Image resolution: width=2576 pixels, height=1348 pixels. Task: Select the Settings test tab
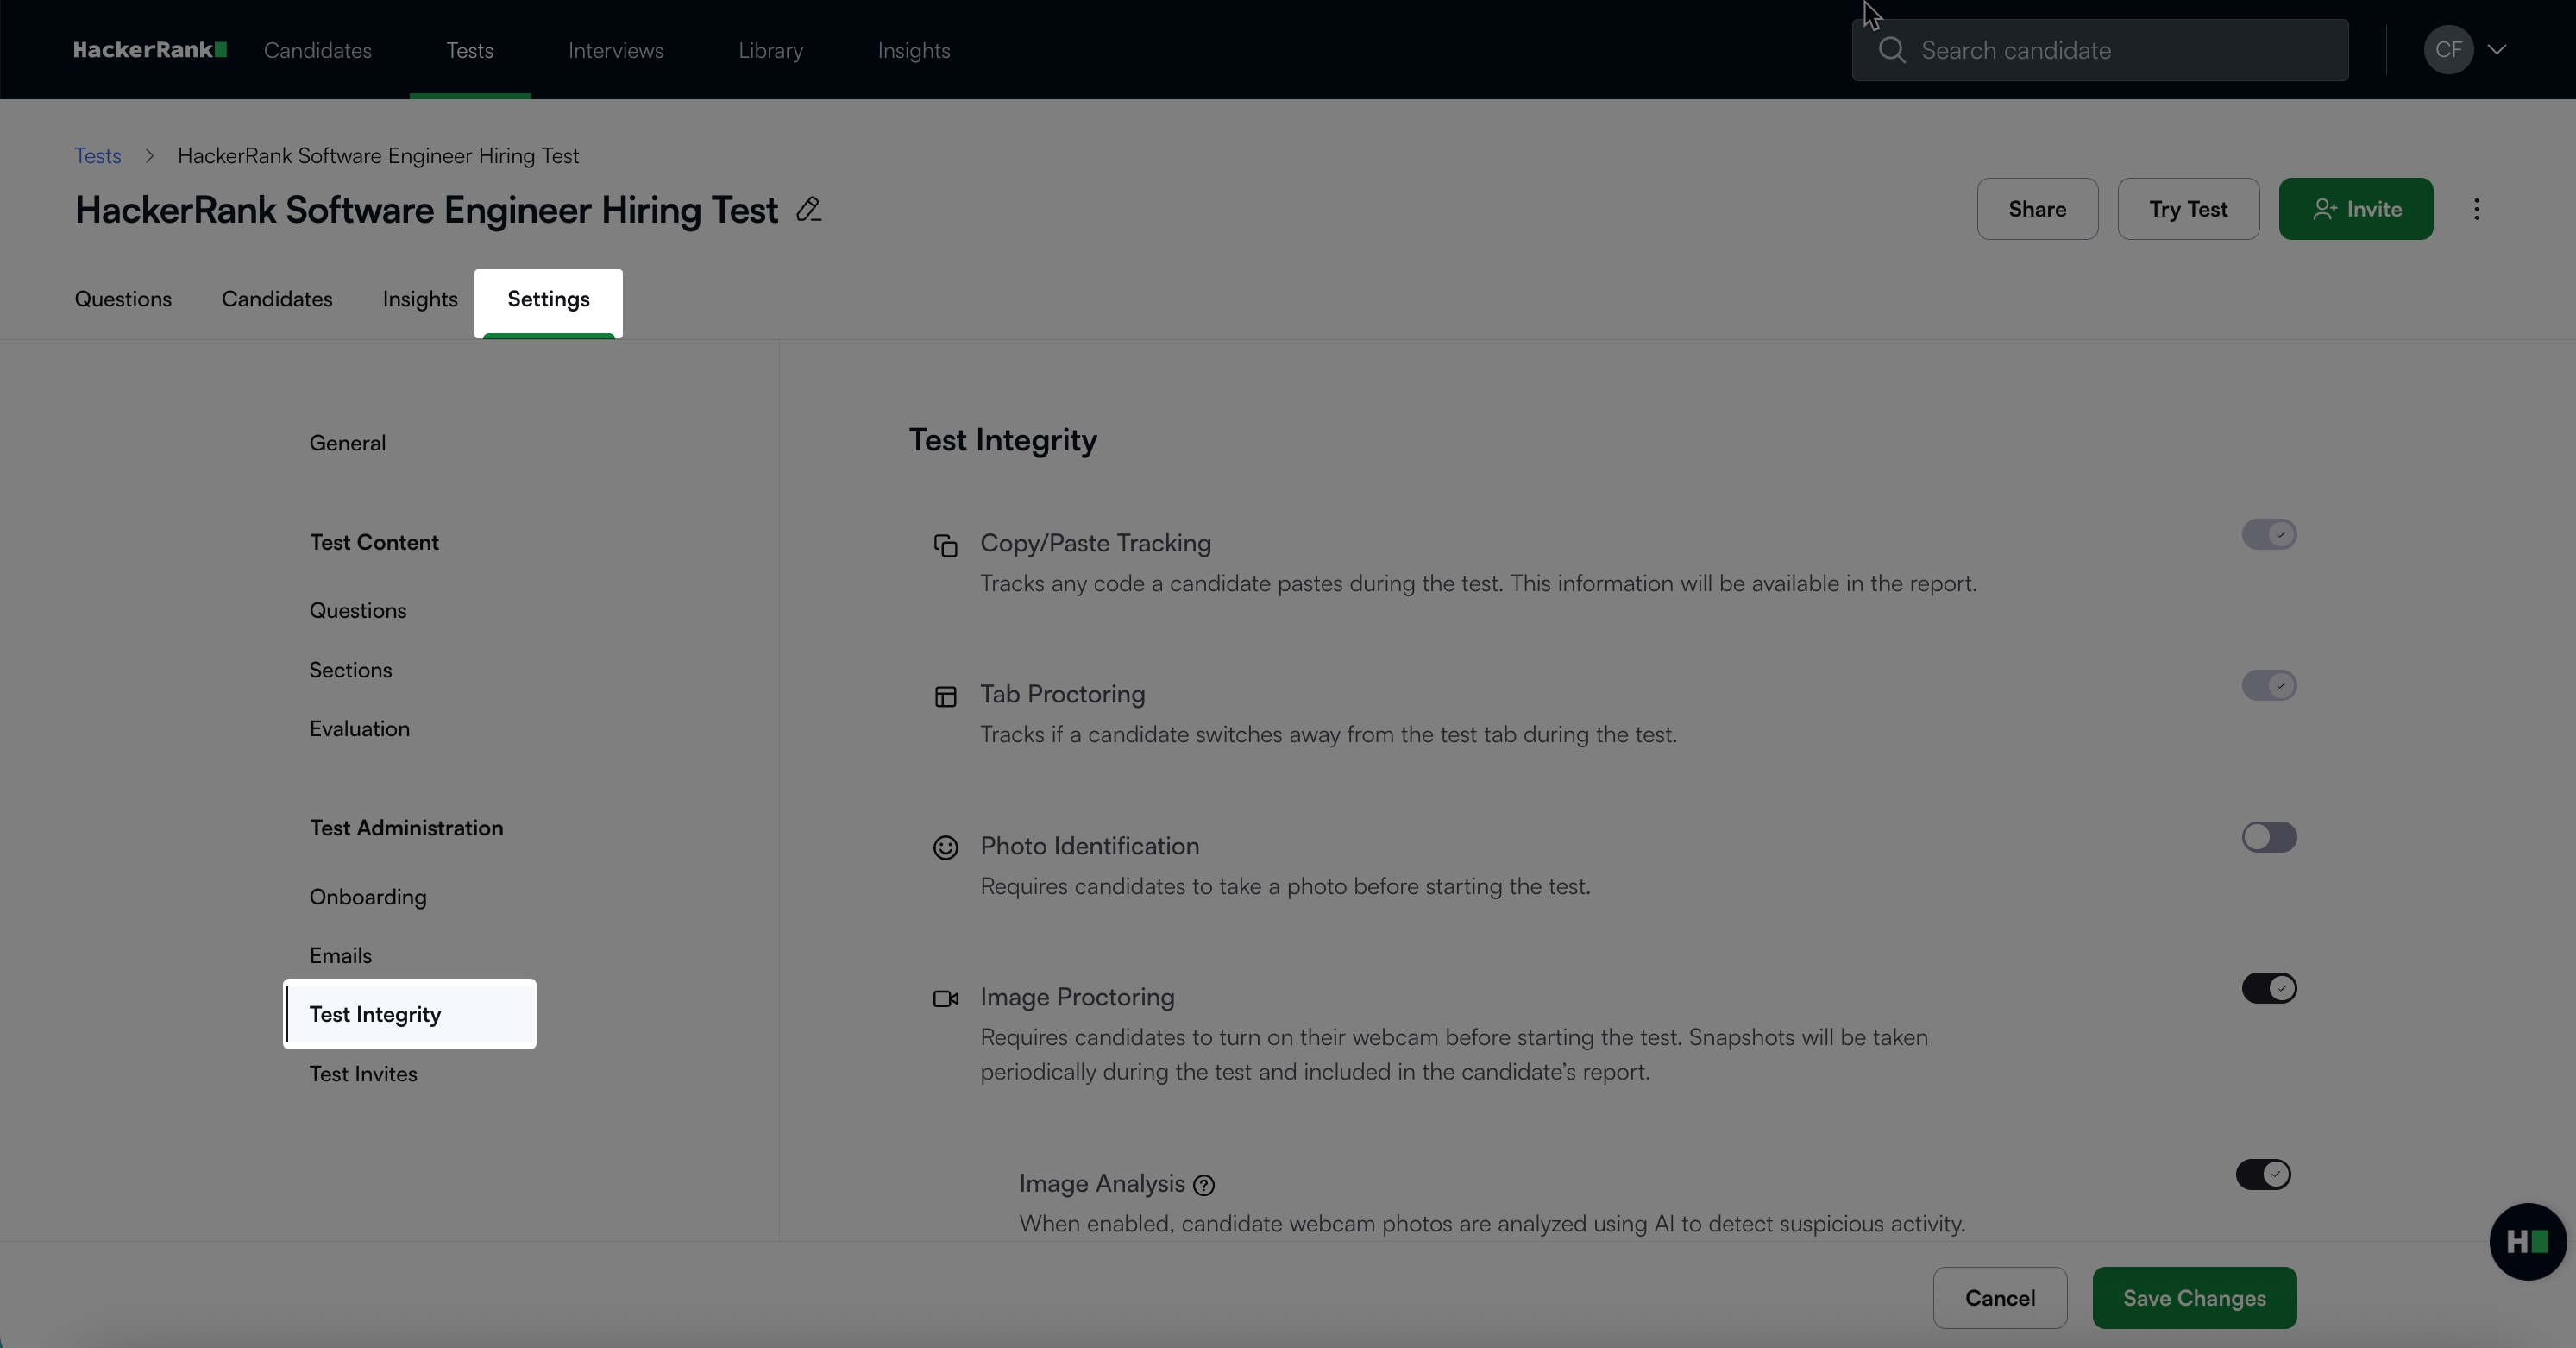tap(548, 300)
